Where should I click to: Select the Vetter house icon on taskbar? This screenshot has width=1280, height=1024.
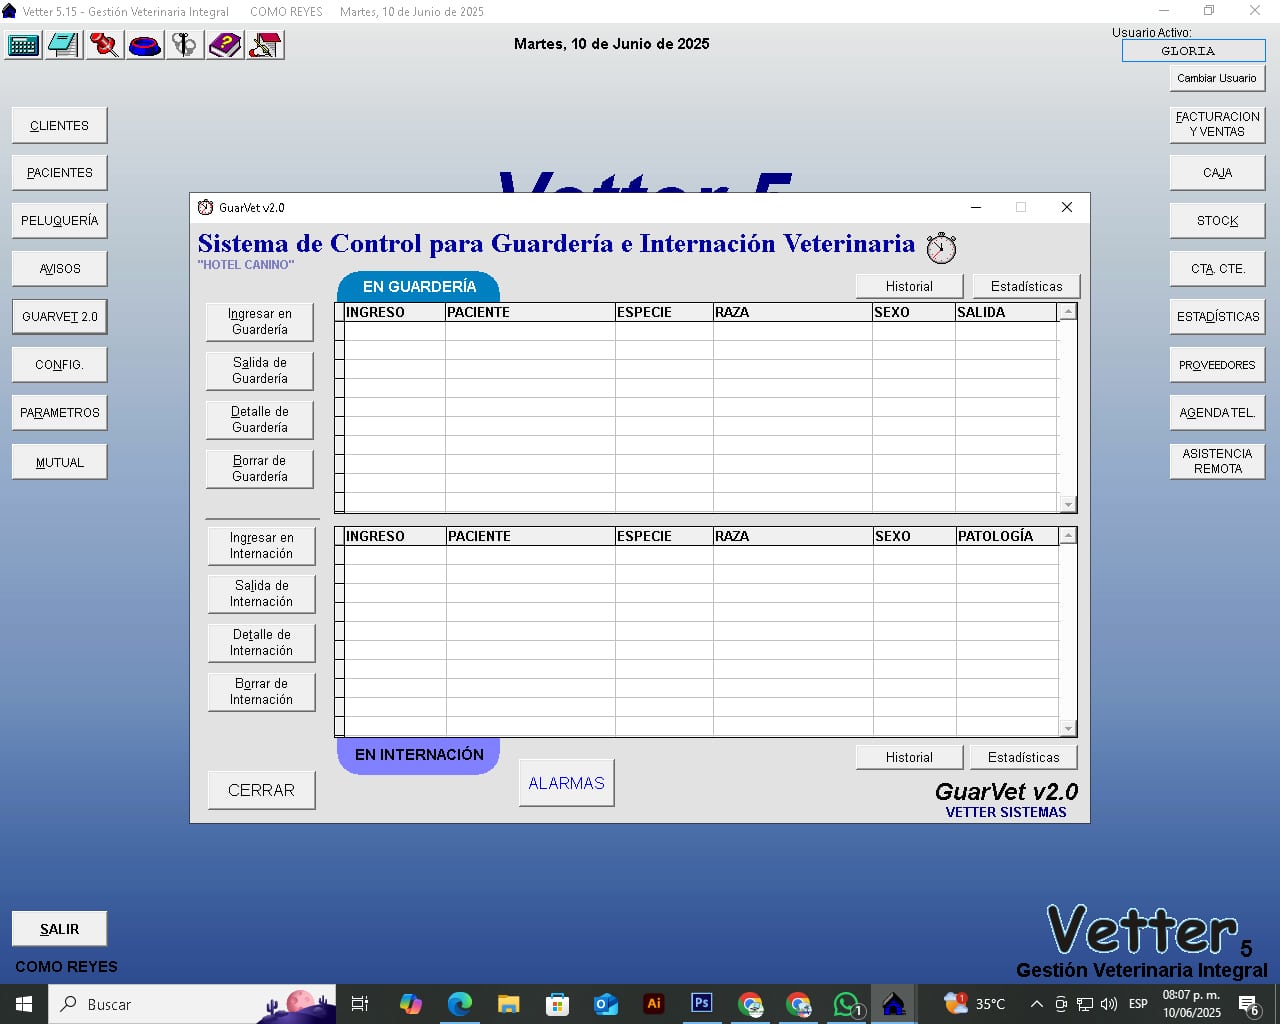pyautogui.click(x=894, y=1004)
